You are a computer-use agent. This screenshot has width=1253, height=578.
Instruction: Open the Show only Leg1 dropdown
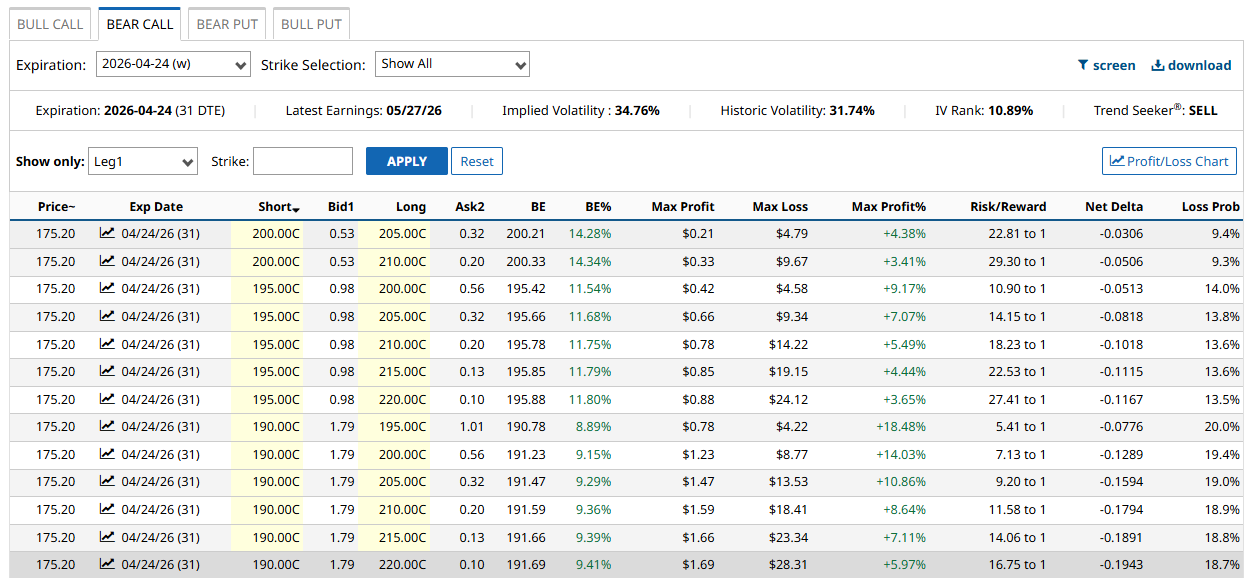click(142, 161)
